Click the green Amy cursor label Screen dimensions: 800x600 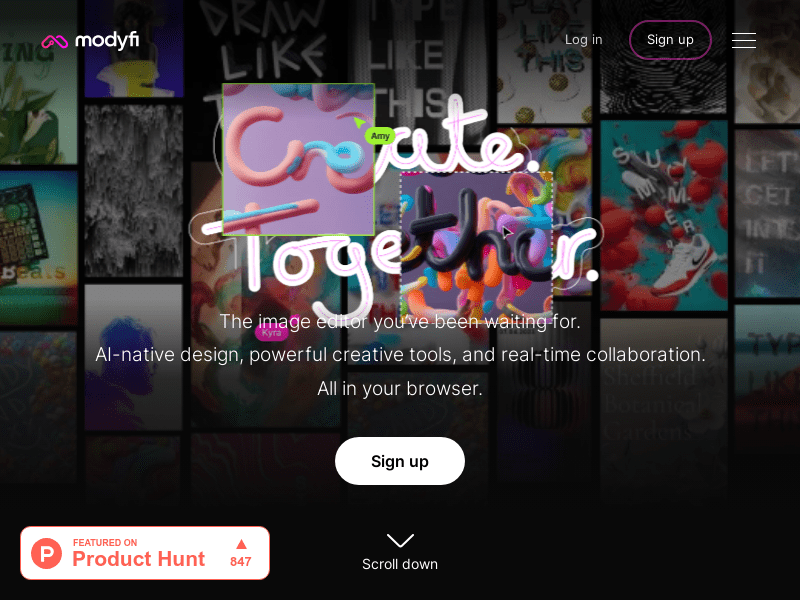(x=380, y=136)
